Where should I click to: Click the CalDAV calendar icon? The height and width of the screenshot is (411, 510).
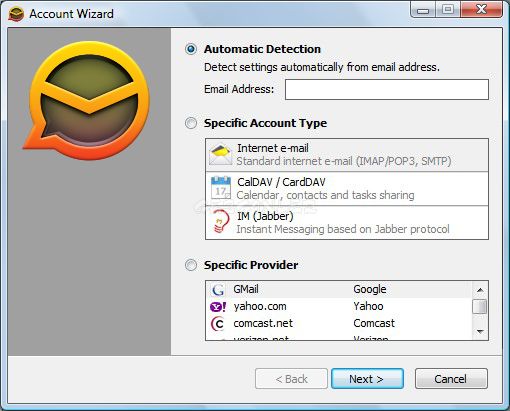coord(221,188)
